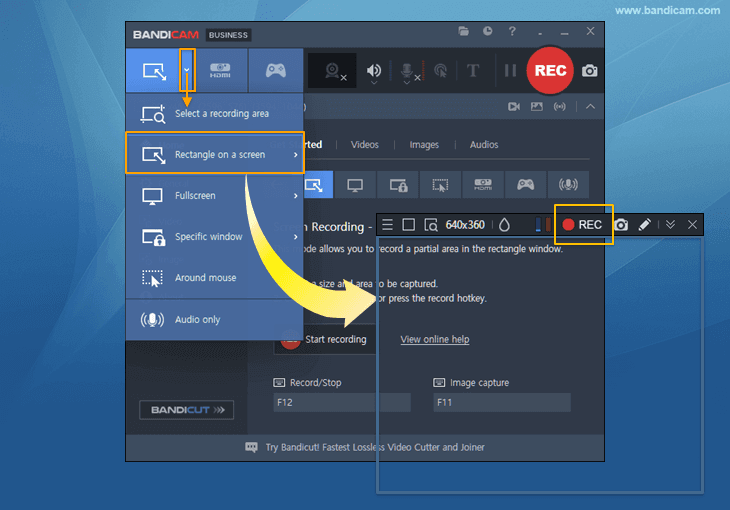Toggle the microphone icon
Image resolution: width=730 pixels, height=510 pixels.
[x=407, y=71]
